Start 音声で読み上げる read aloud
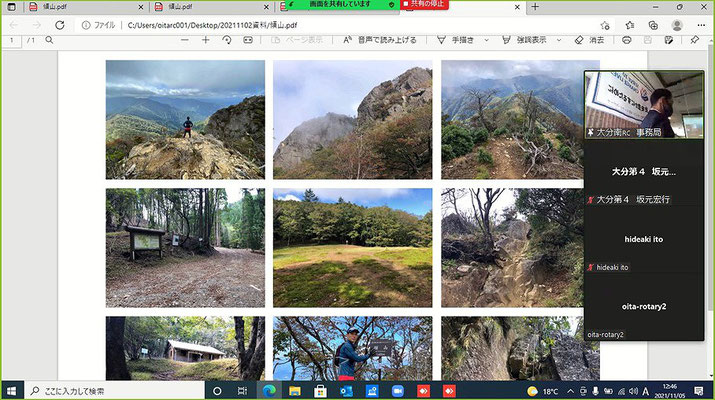This screenshot has width=715, height=400. click(x=379, y=40)
